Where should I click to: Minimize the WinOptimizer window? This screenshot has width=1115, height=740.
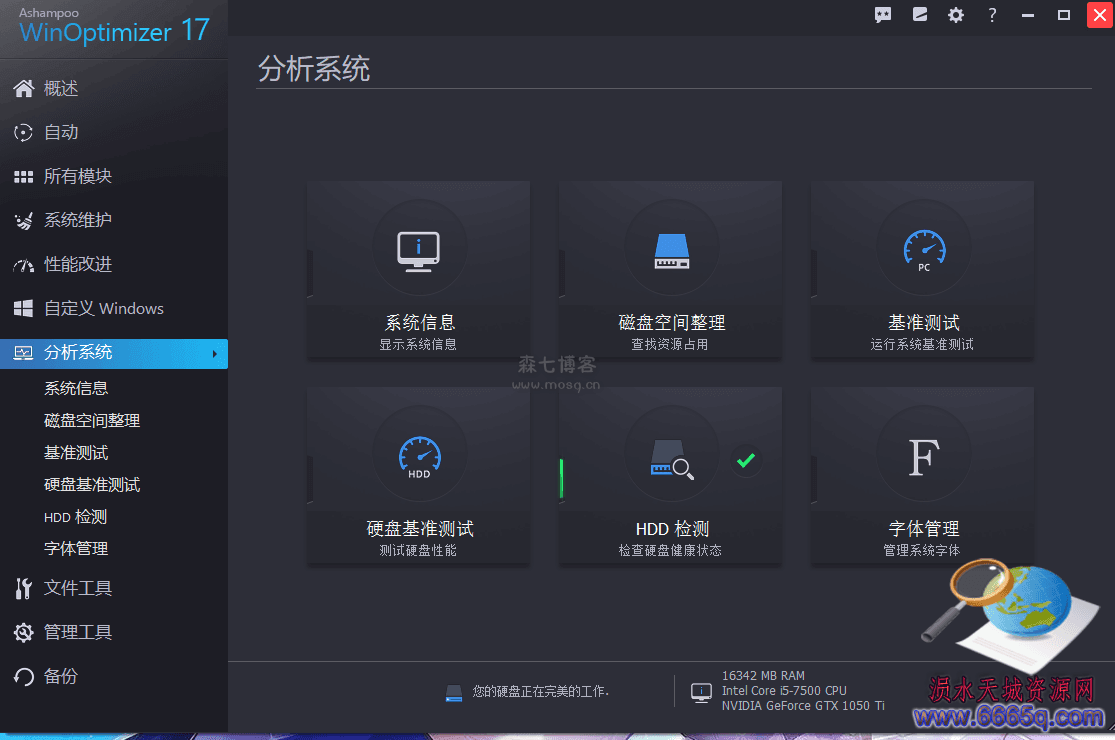1028,15
